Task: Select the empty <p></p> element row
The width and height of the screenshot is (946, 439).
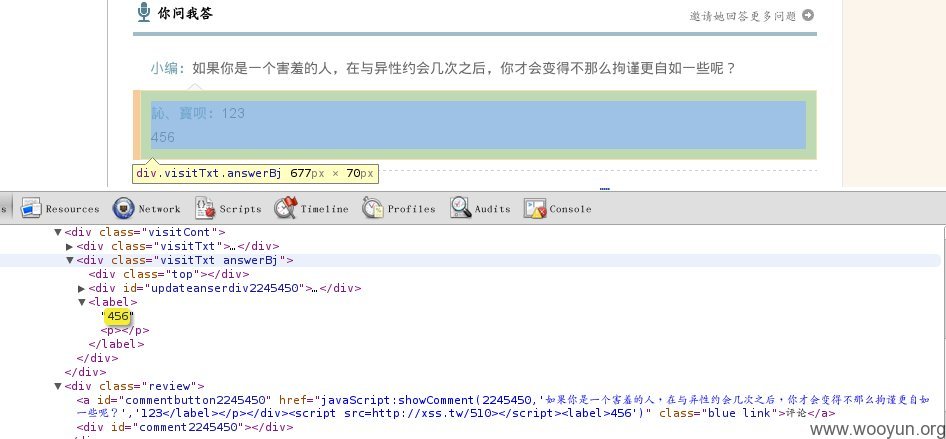Action: click(125, 330)
